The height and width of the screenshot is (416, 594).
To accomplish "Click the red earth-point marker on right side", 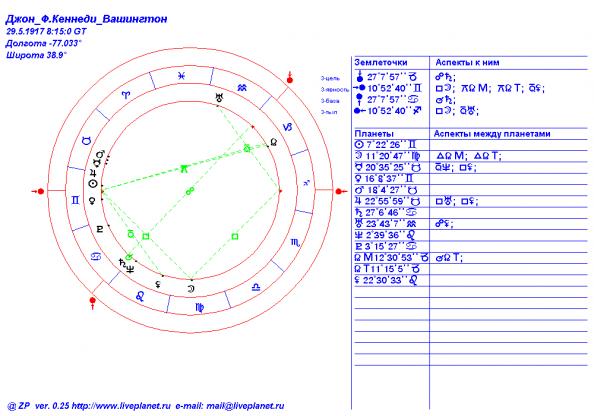I will [341, 191].
